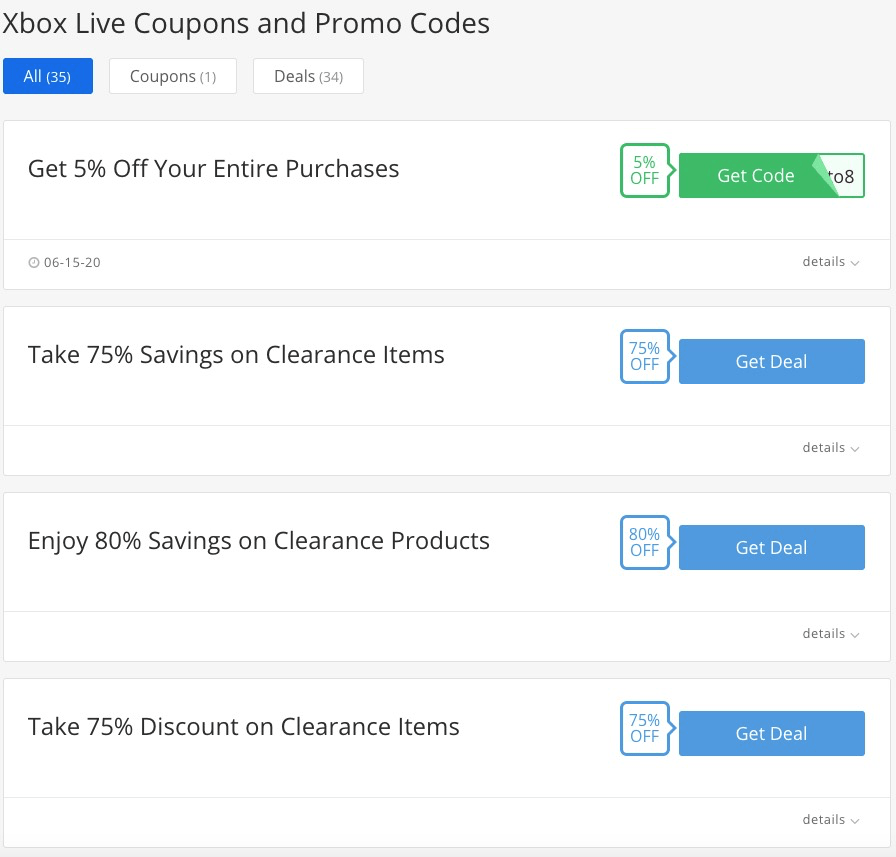The image size is (896, 857).
Task: Get Deal for 80% Savings on Clearance Products
Action: point(771,547)
